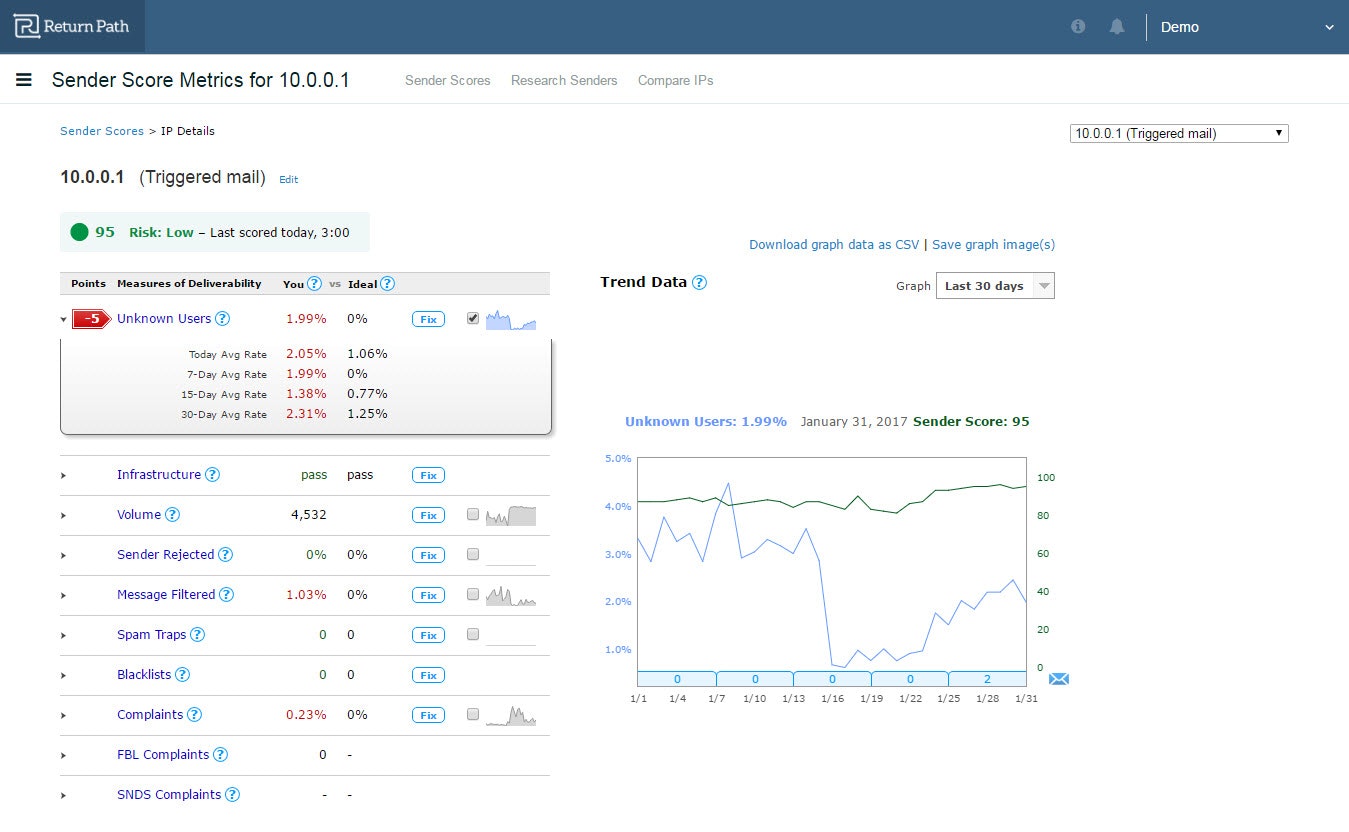Go to the Research Senders tab

564,80
